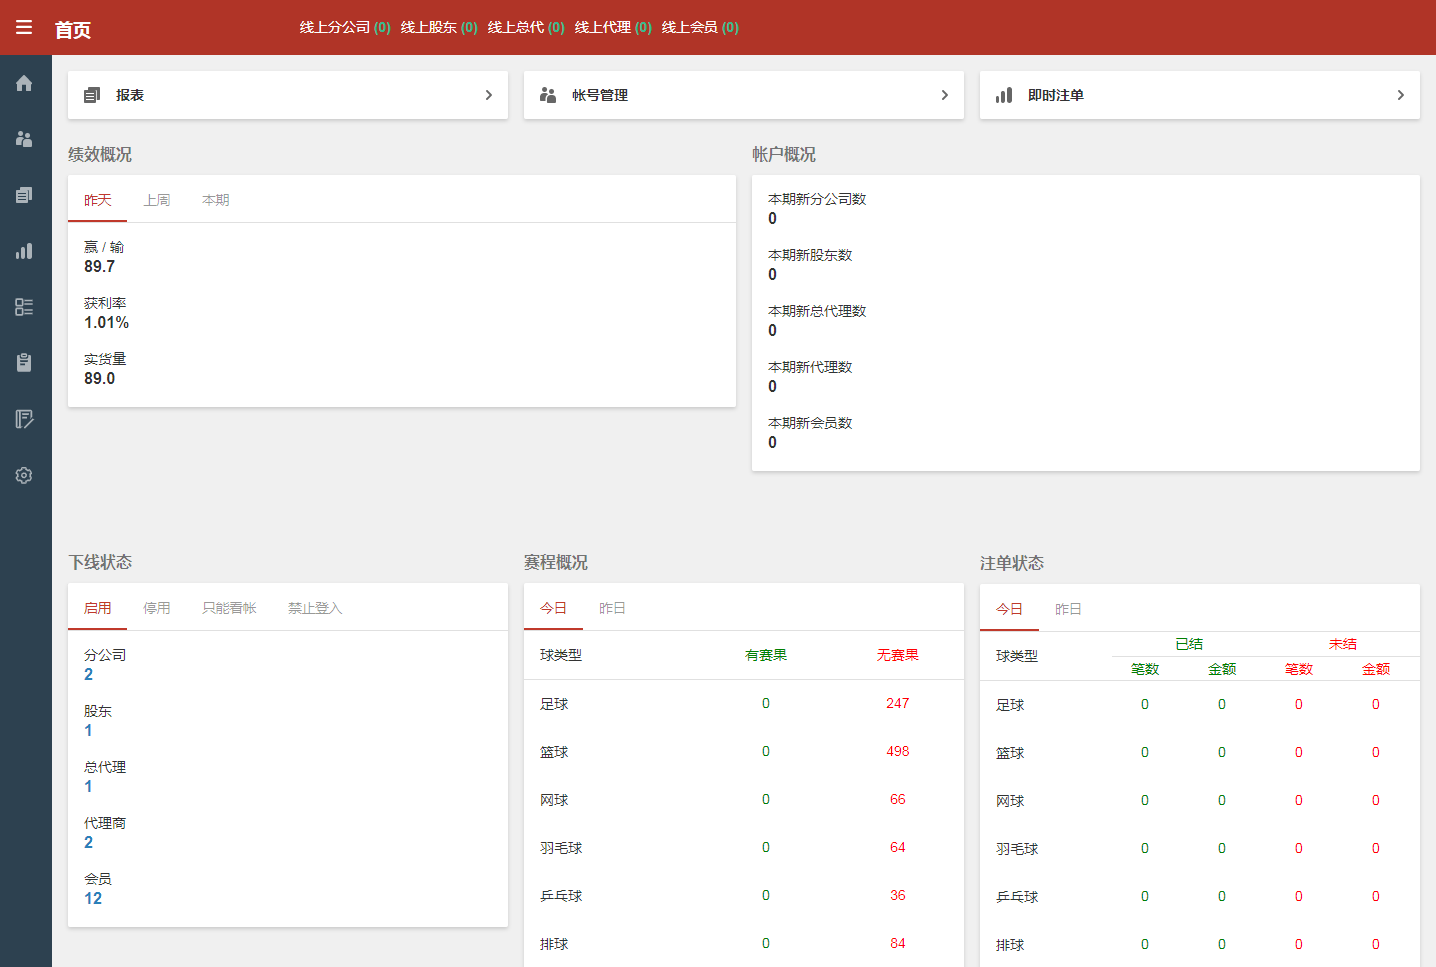Open the clipboard sidebar icon
The height and width of the screenshot is (967, 1436).
coord(24,363)
